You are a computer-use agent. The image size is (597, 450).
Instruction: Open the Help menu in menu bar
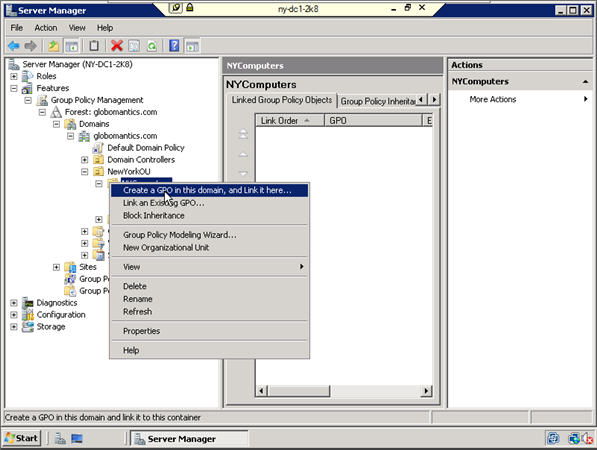[105, 28]
